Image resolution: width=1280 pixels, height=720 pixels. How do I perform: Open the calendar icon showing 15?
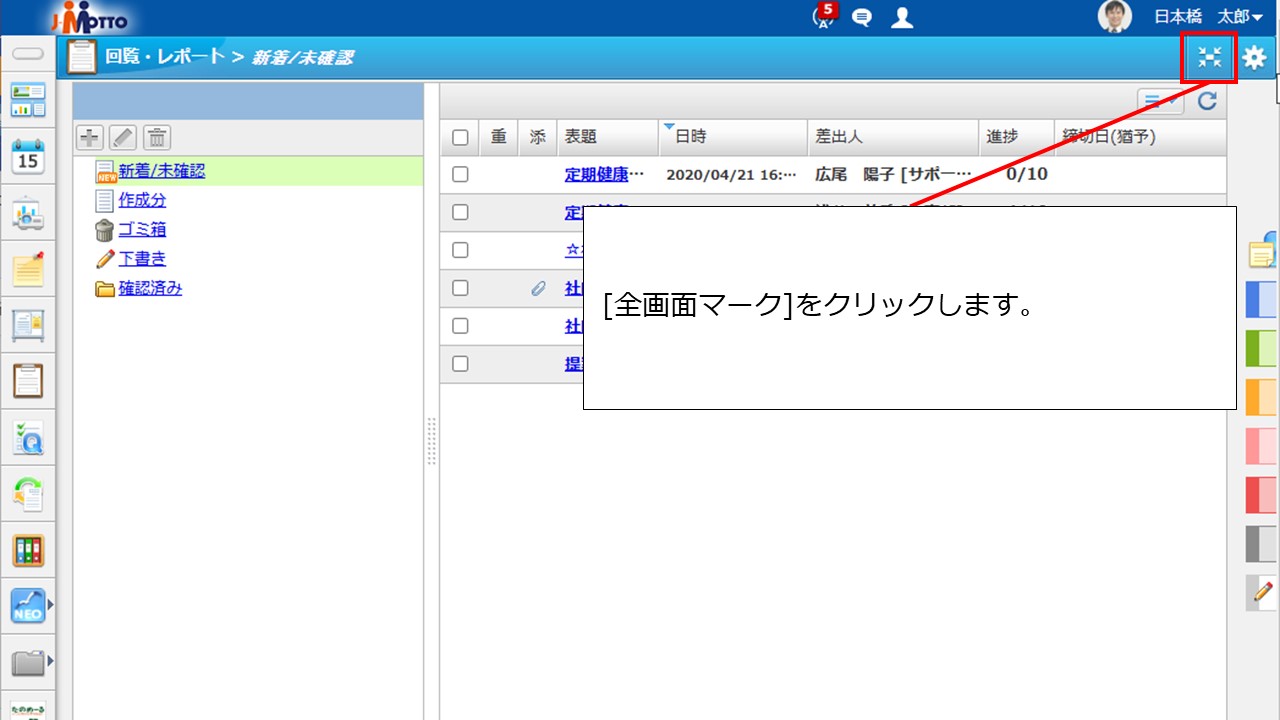pyautogui.click(x=28, y=157)
